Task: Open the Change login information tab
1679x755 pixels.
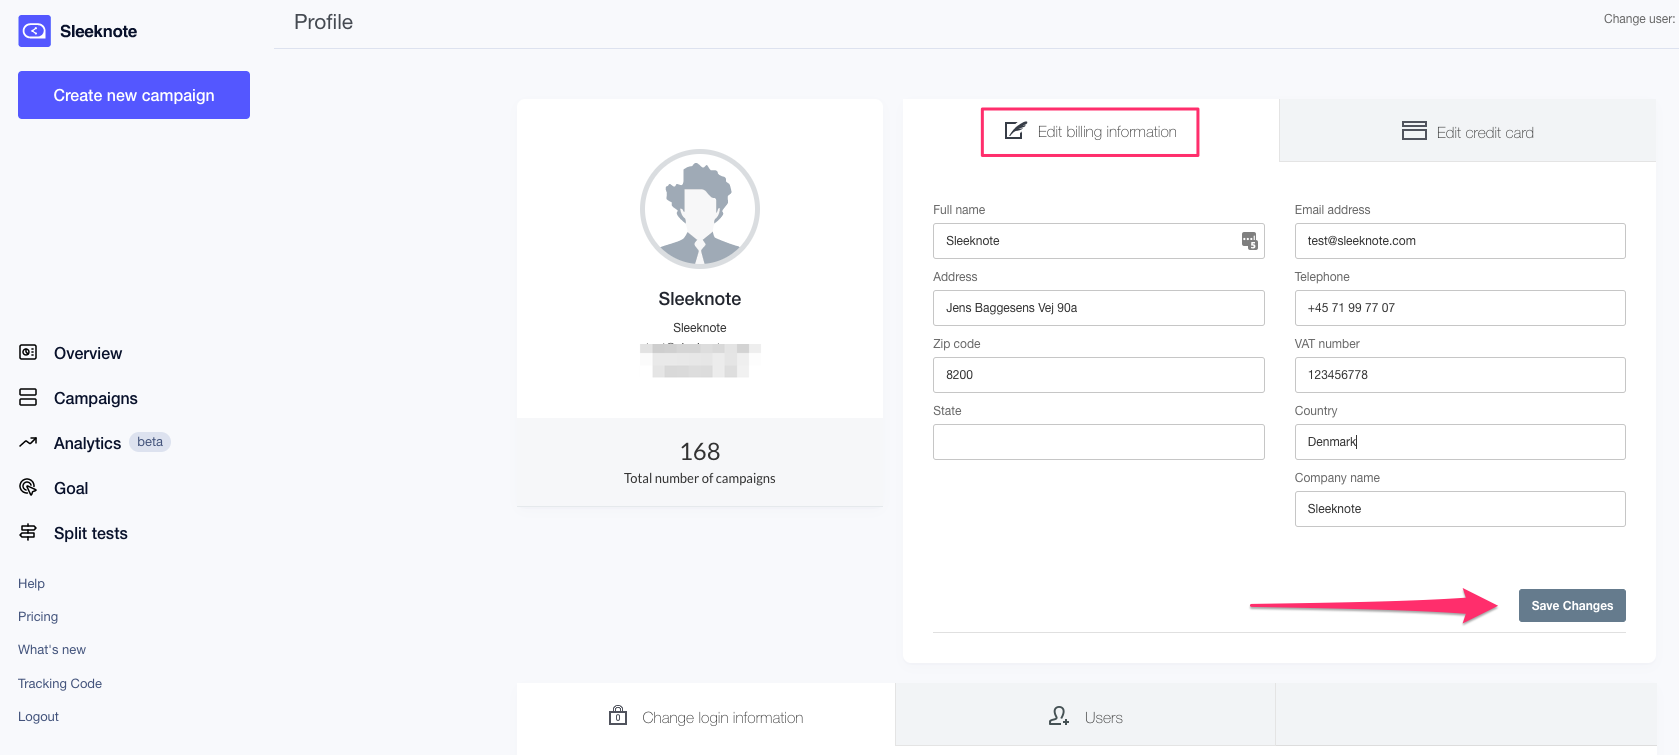Action: click(x=706, y=717)
